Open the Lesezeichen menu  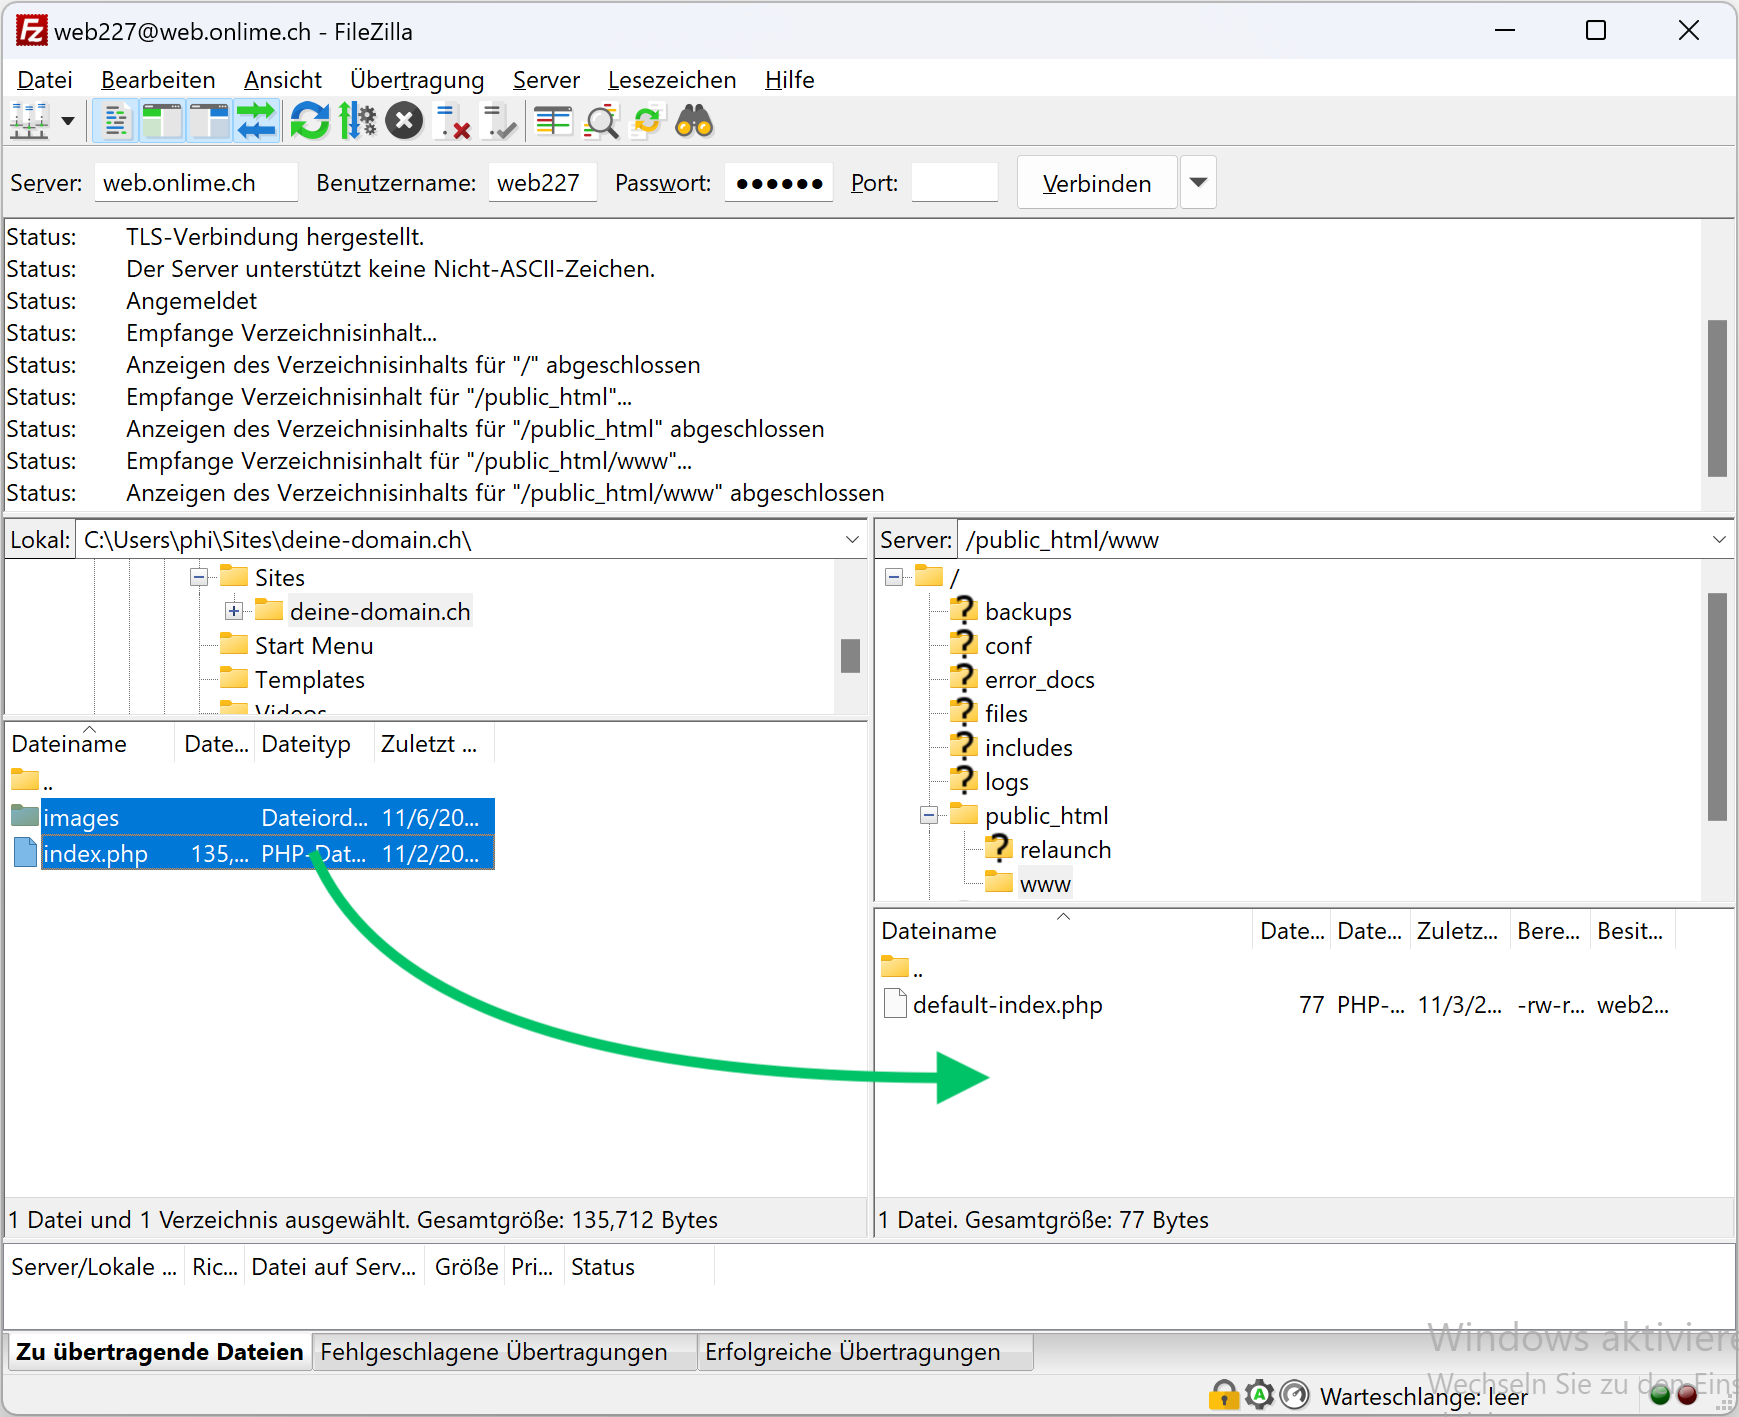[672, 80]
